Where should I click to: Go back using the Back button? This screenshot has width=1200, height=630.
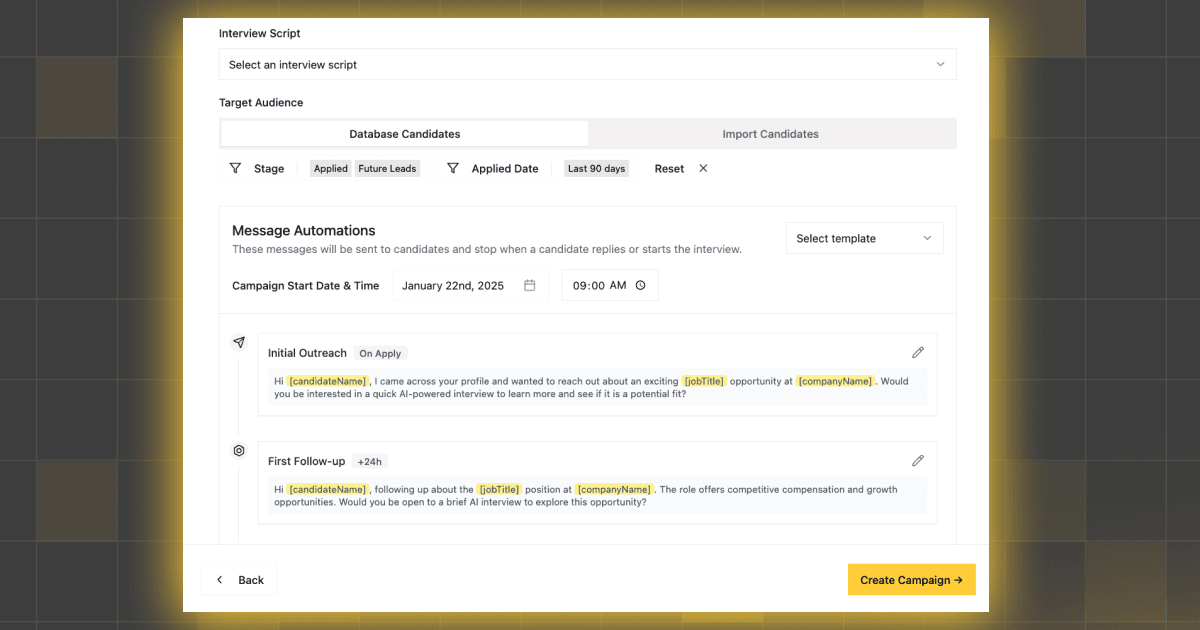click(x=240, y=580)
